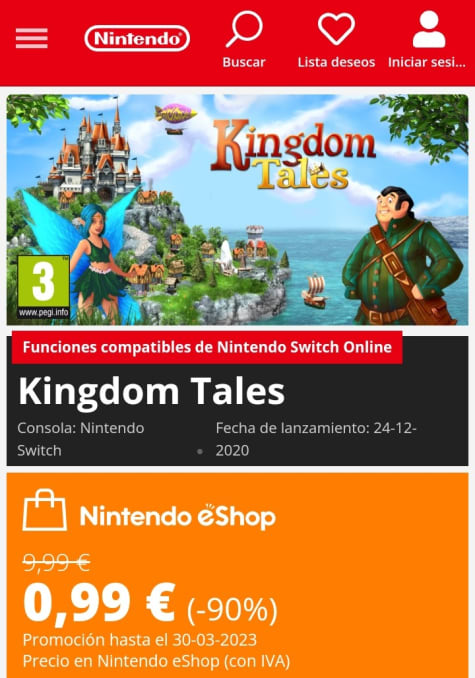This screenshot has height=678, width=475.
Task: Open the Lista deseos heart icon
Action: click(336, 29)
